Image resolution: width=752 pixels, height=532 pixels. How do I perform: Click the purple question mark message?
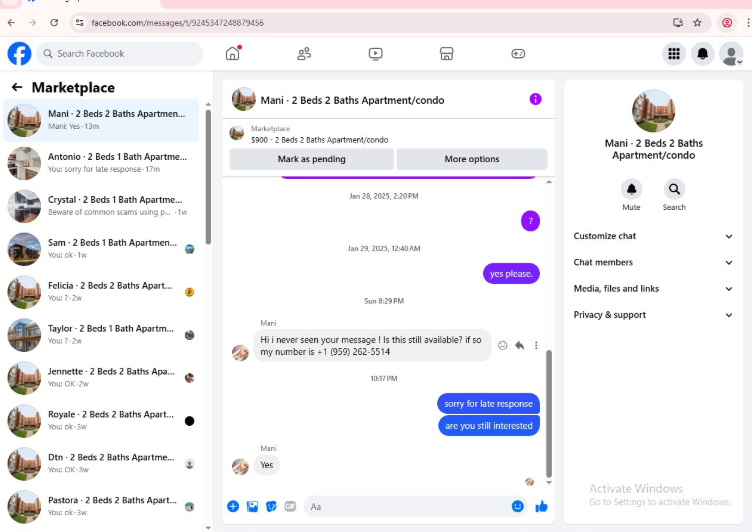[x=530, y=221]
